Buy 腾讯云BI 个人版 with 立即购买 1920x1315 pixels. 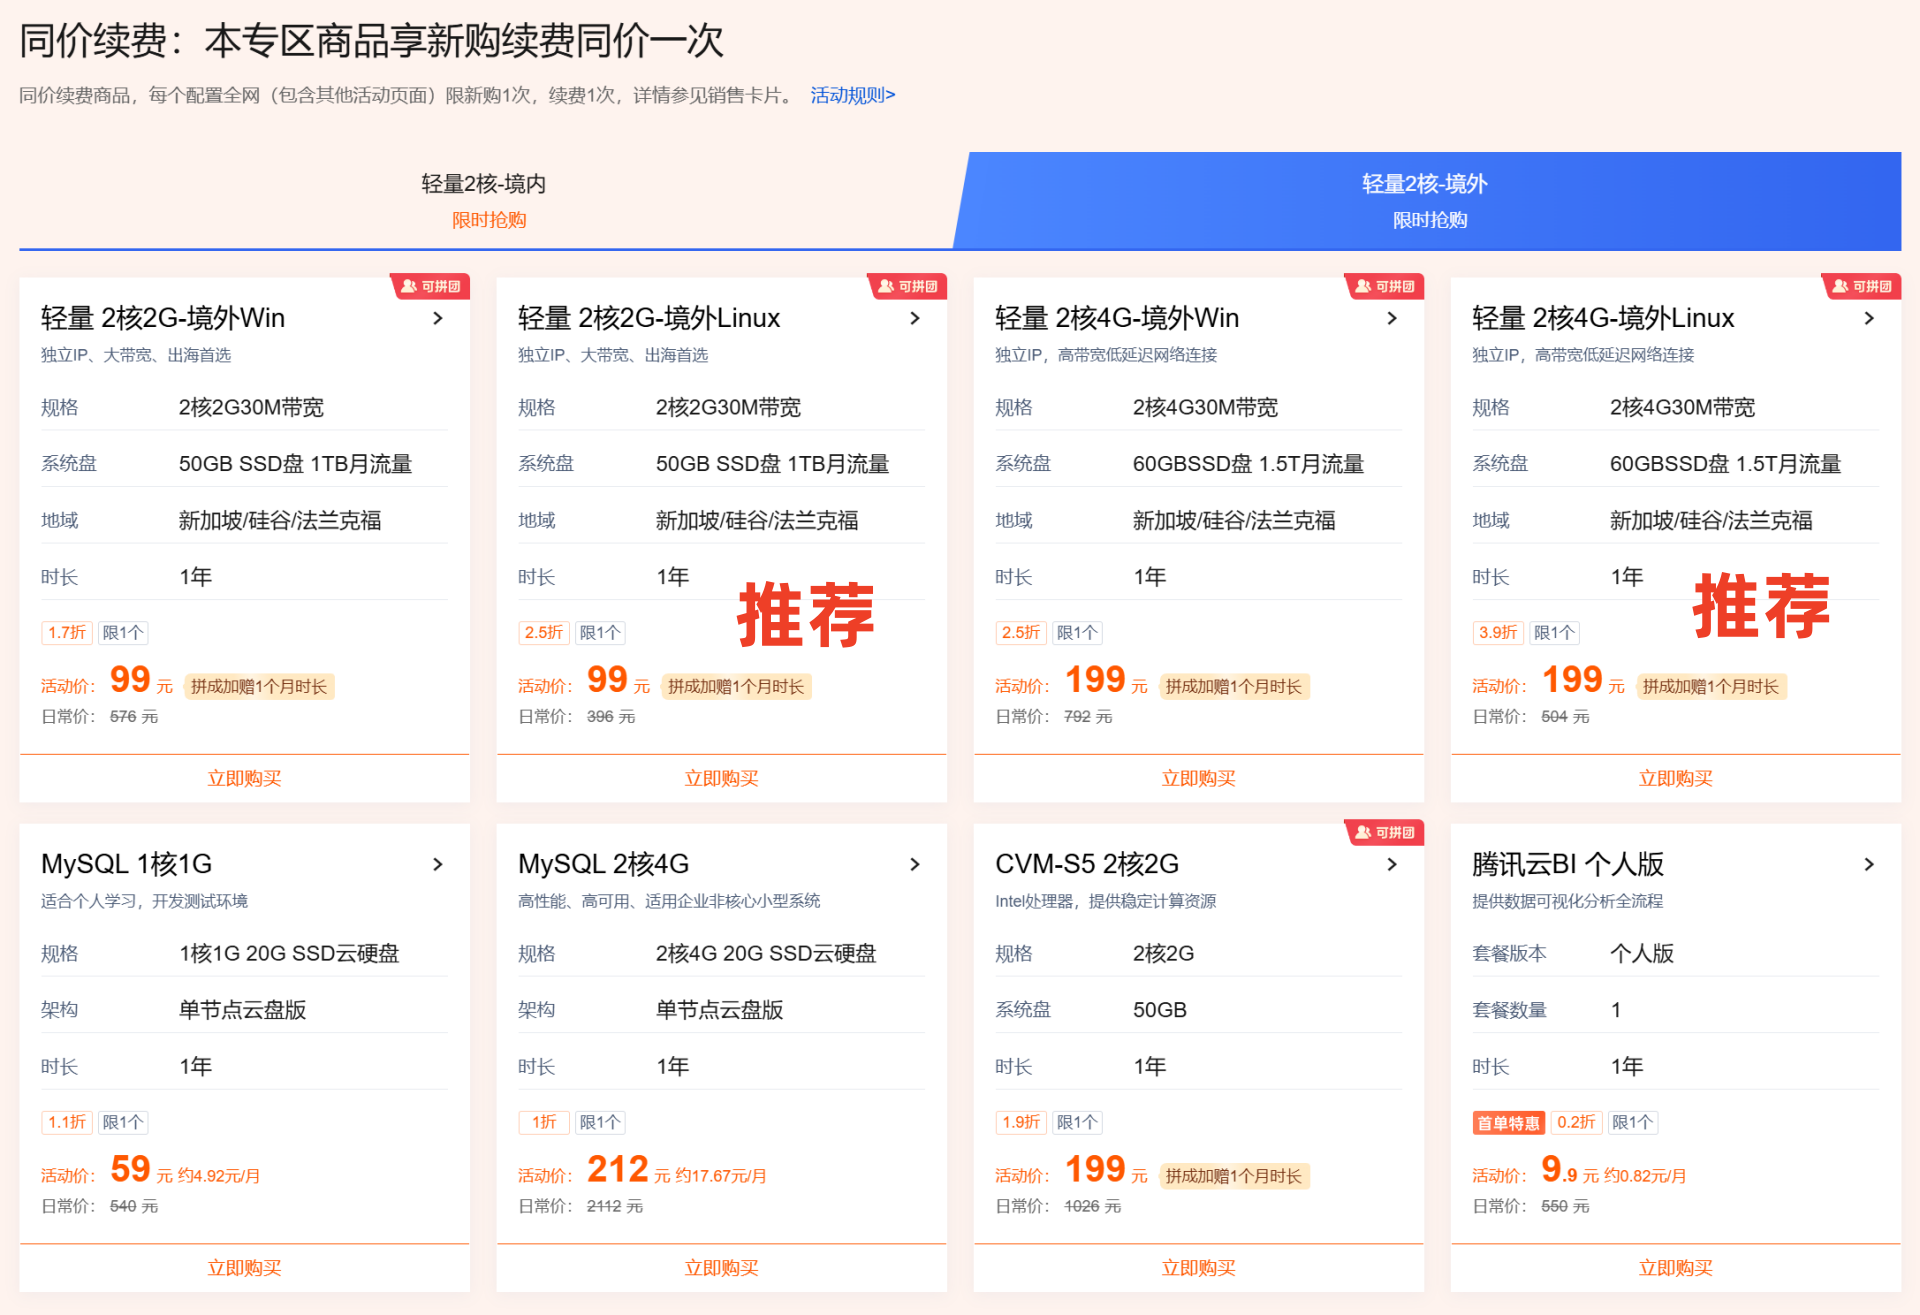[x=1675, y=1268]
